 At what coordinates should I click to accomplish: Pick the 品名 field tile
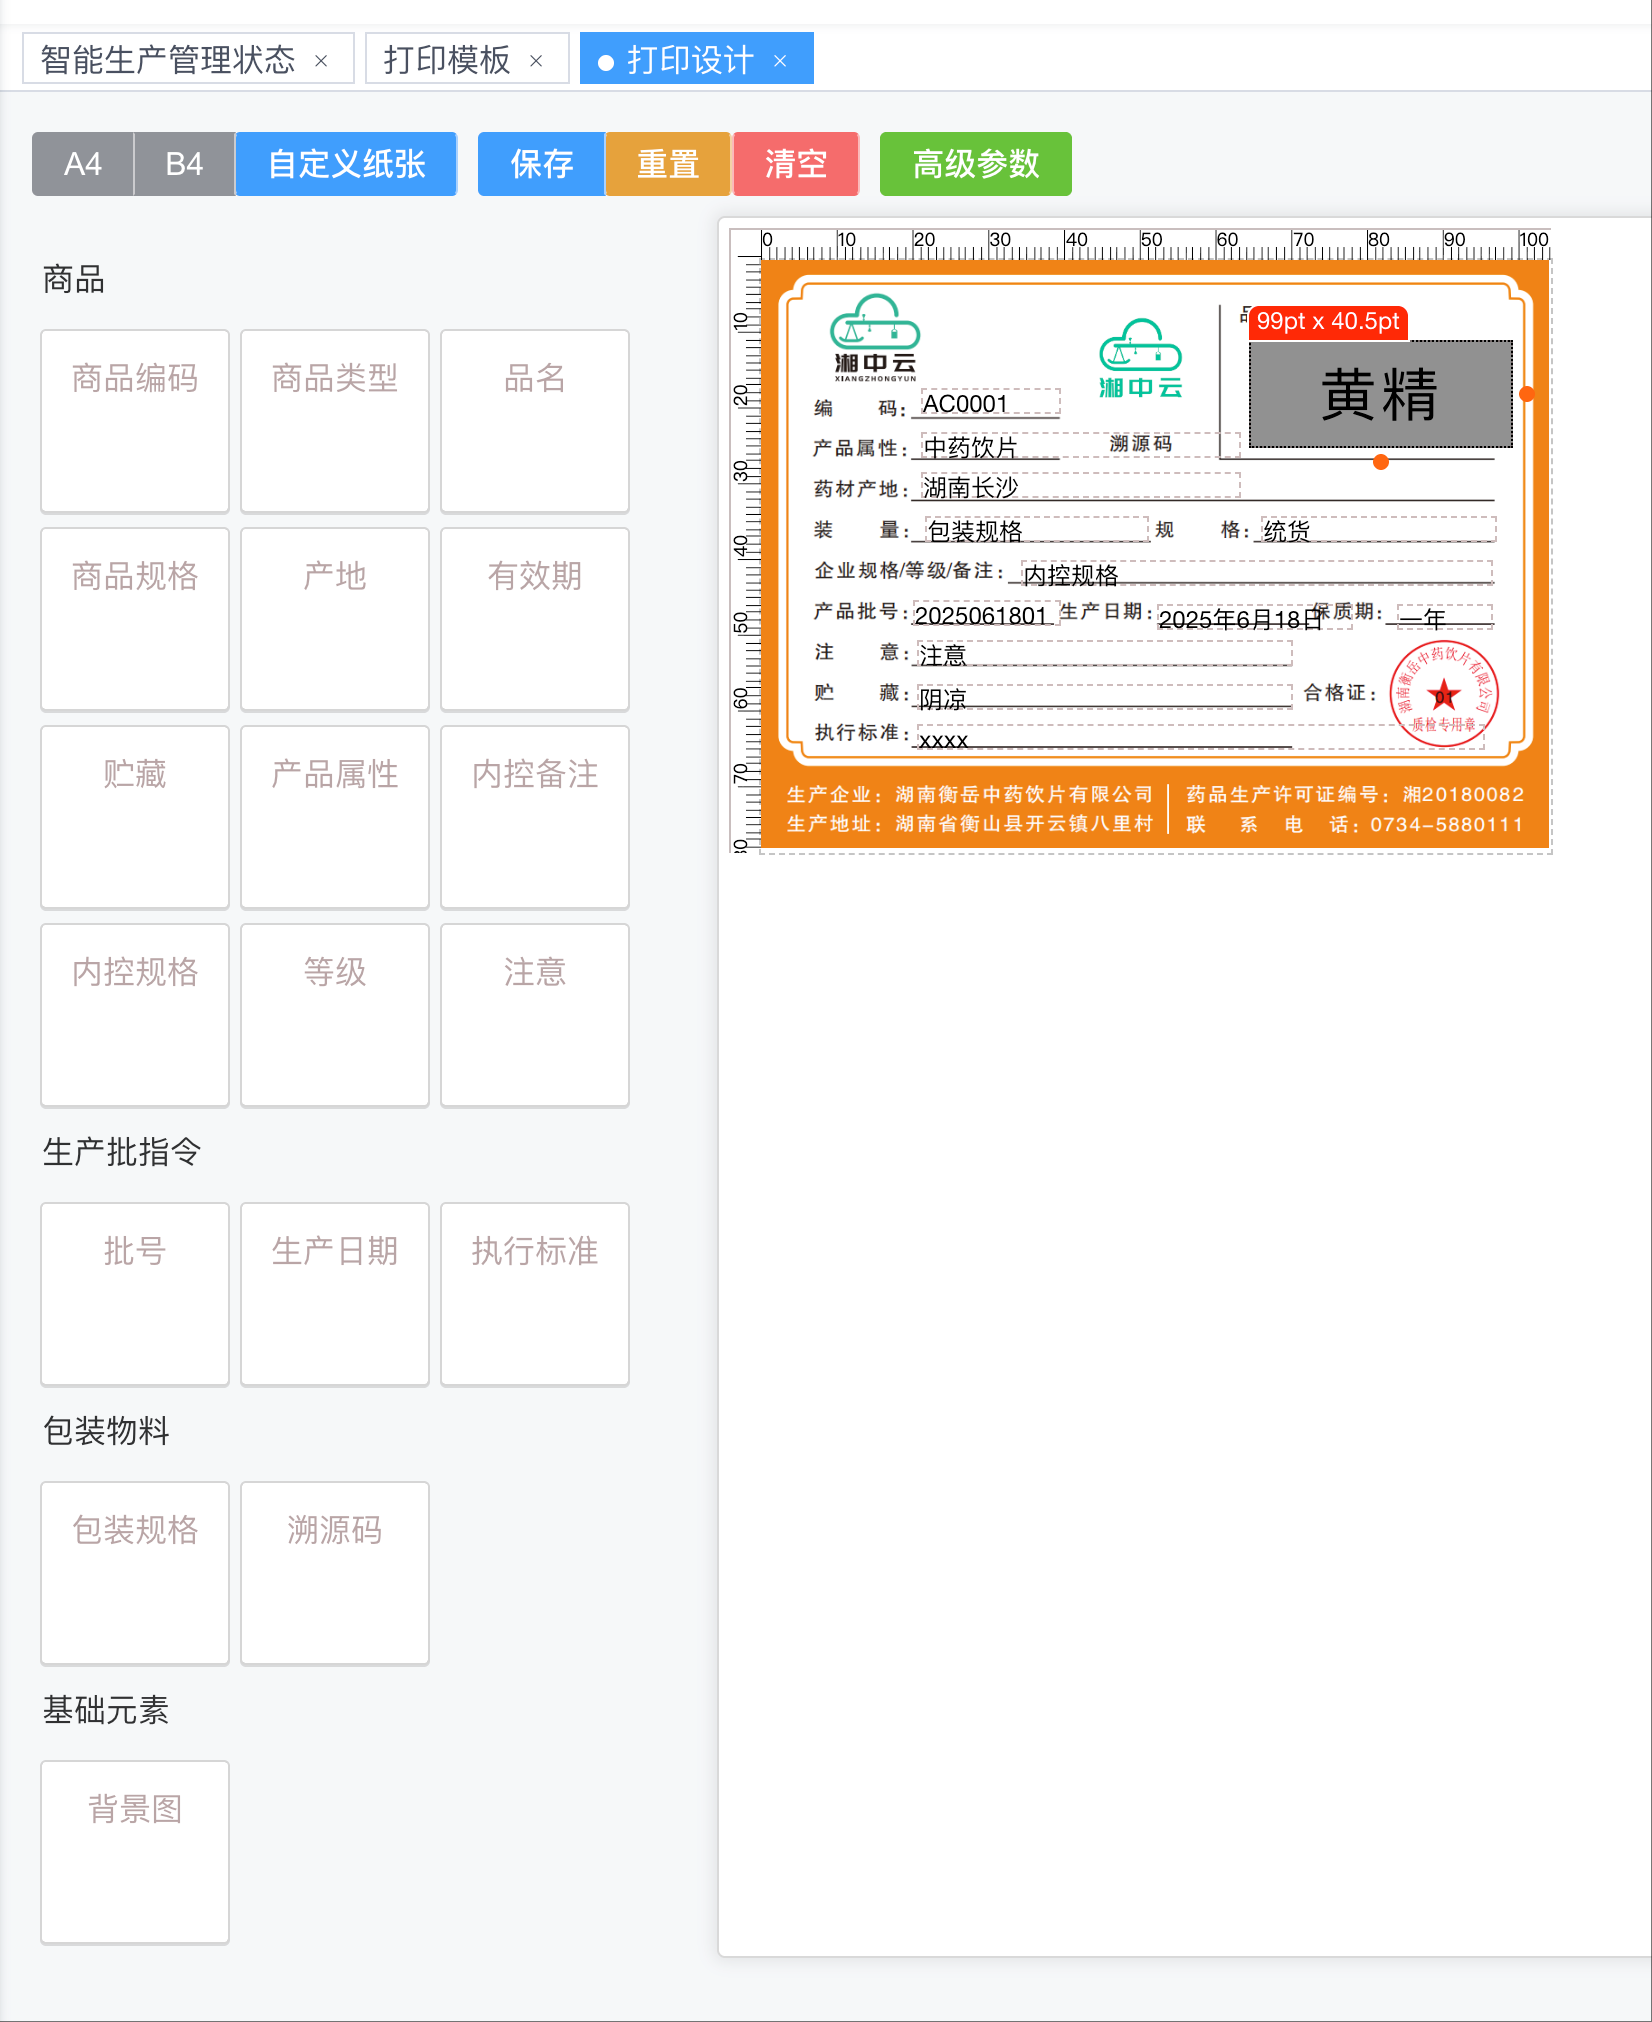535,421
